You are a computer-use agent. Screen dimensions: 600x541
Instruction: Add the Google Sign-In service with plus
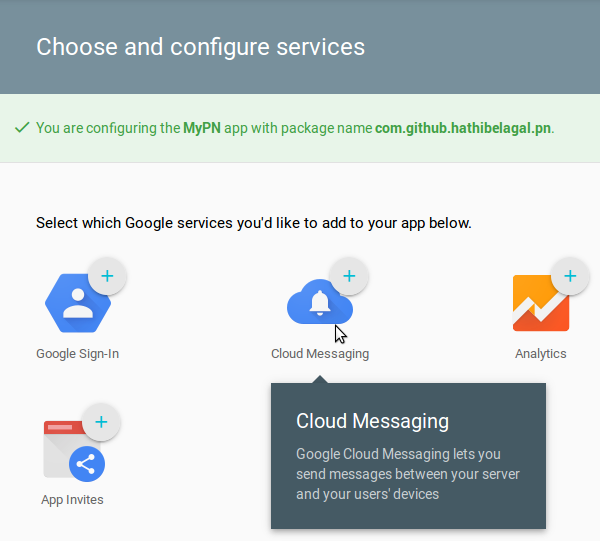pyautogui.click(x=107, y=276)
